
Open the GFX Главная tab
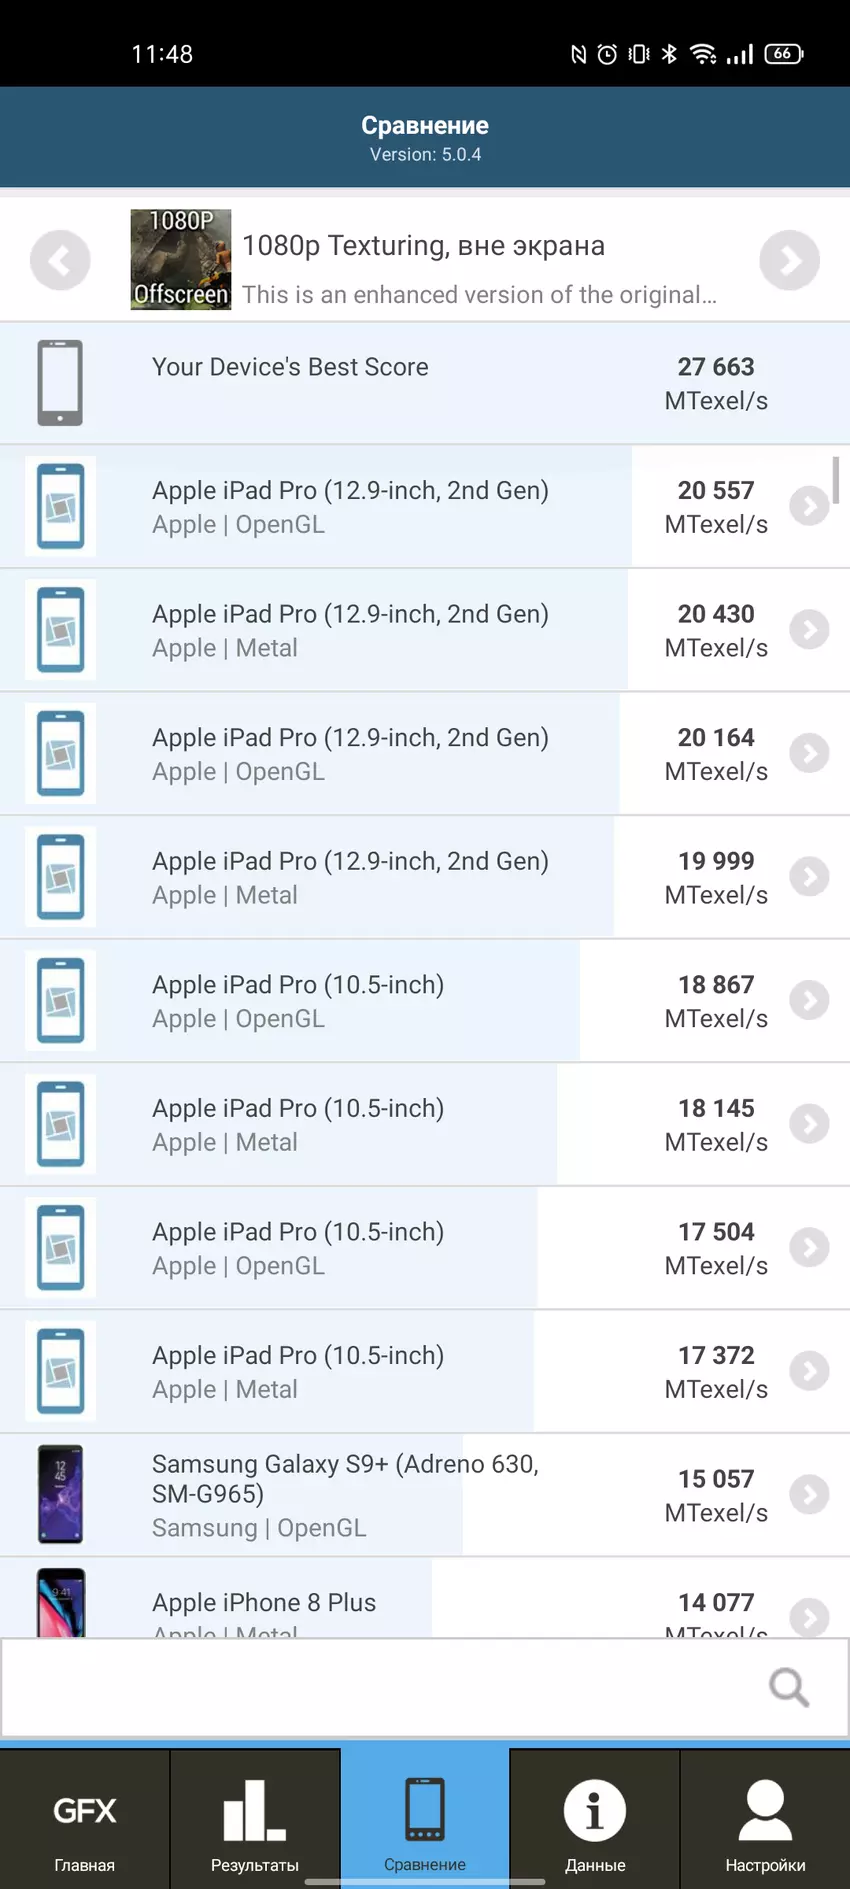point(85,1822)
